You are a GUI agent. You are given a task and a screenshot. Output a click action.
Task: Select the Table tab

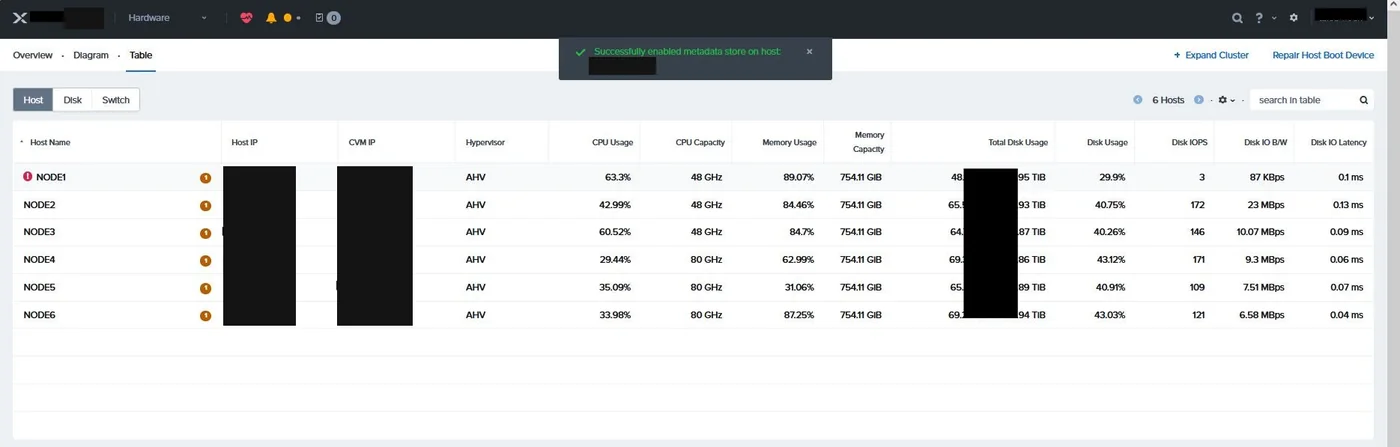coord(141,55)
